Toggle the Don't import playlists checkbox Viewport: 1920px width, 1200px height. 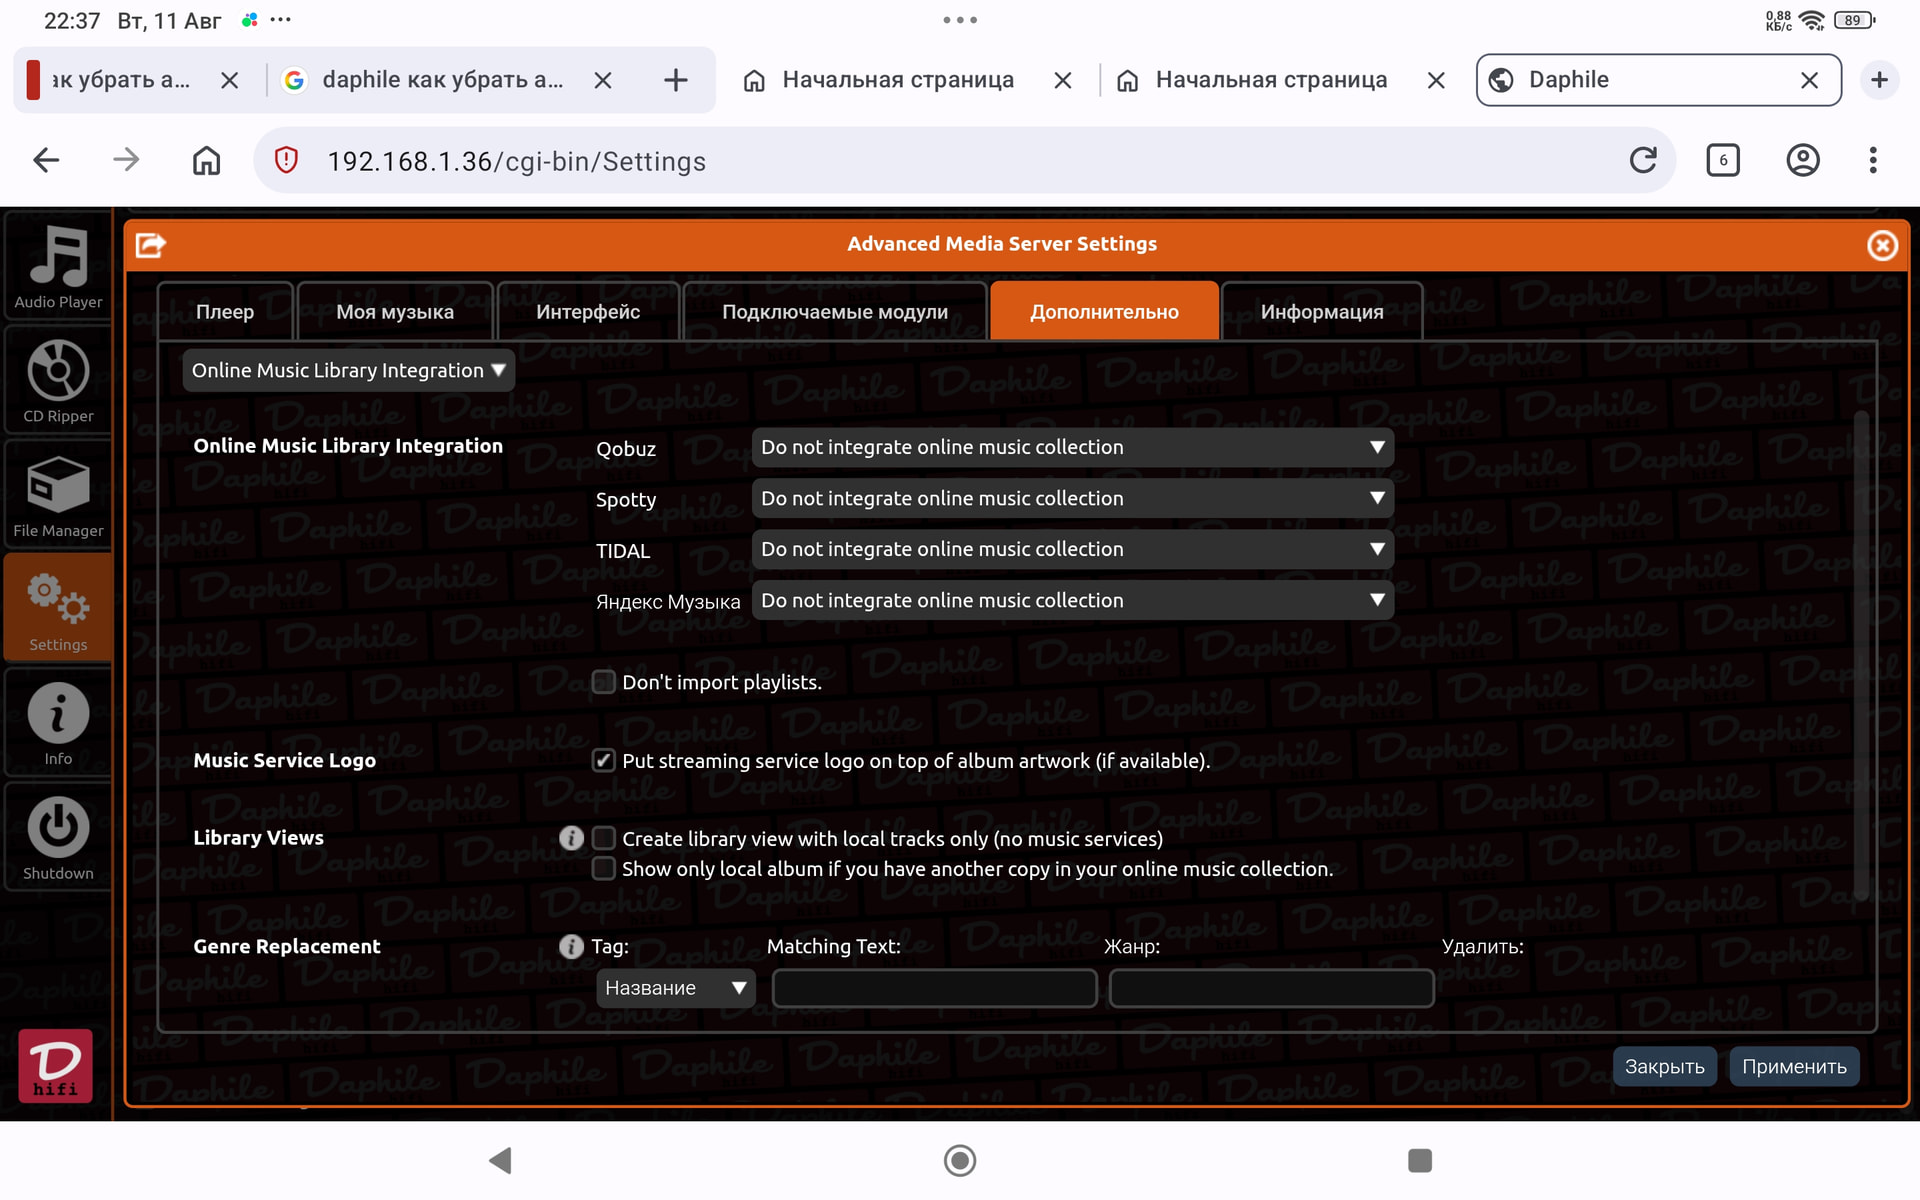[x=603, y=682]
